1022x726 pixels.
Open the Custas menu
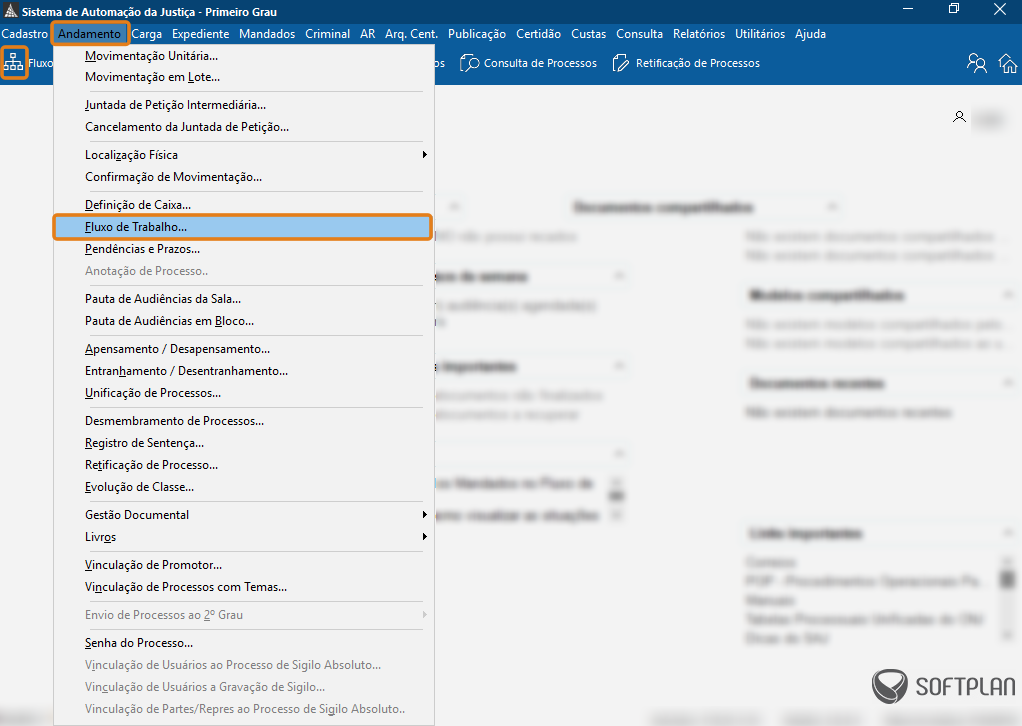(589, 34)
